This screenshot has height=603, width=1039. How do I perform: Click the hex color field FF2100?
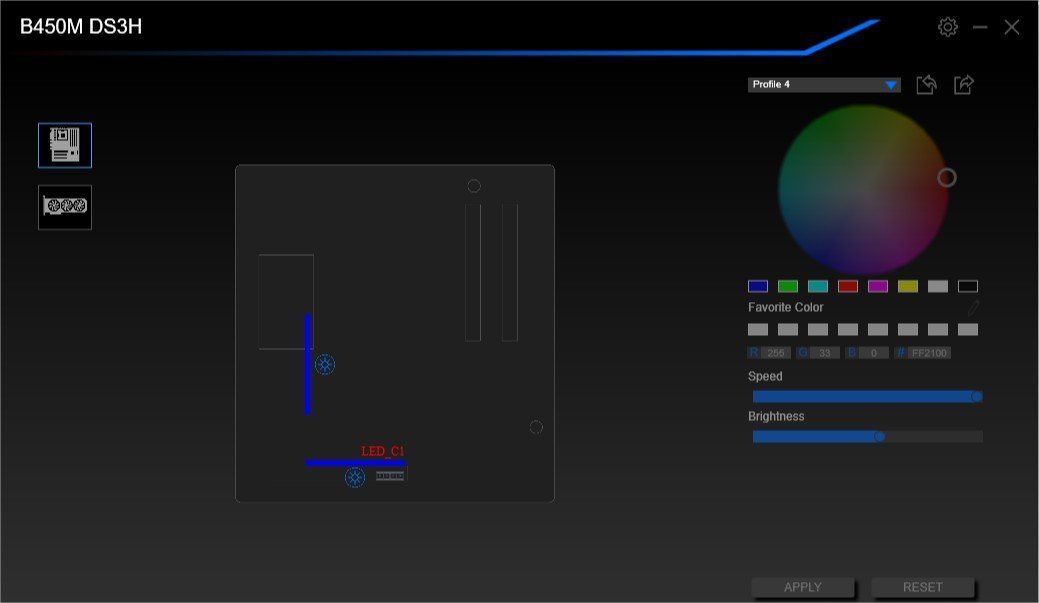(x=929, y=353)
